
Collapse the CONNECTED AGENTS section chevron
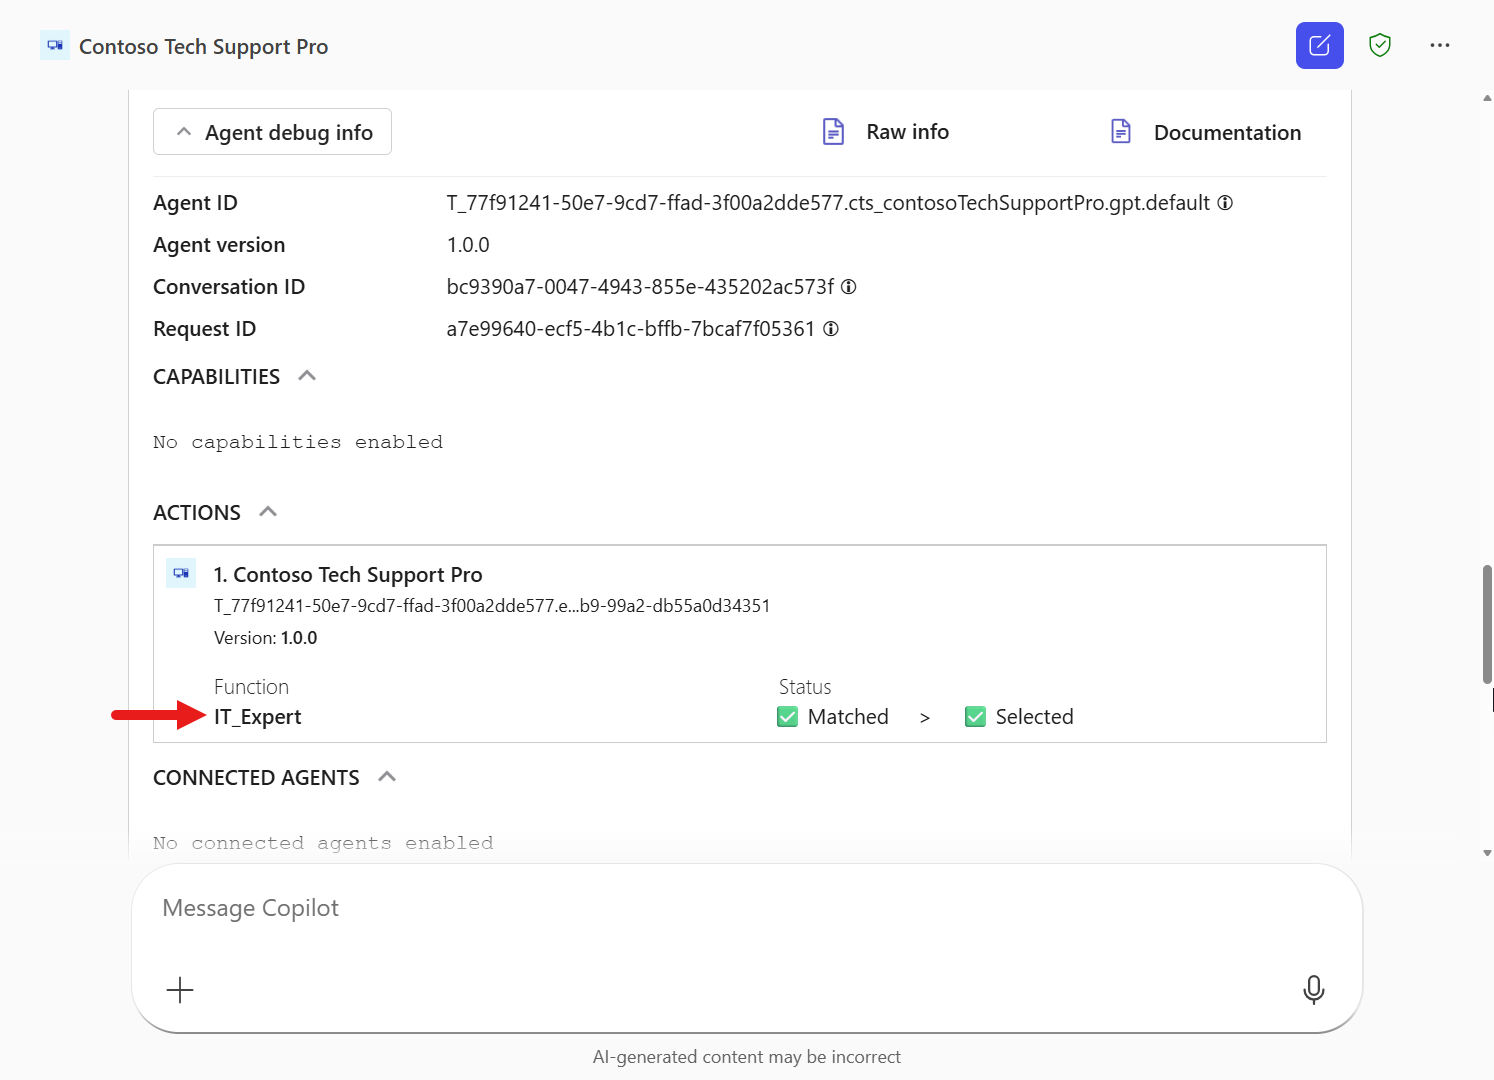[387, 777]
